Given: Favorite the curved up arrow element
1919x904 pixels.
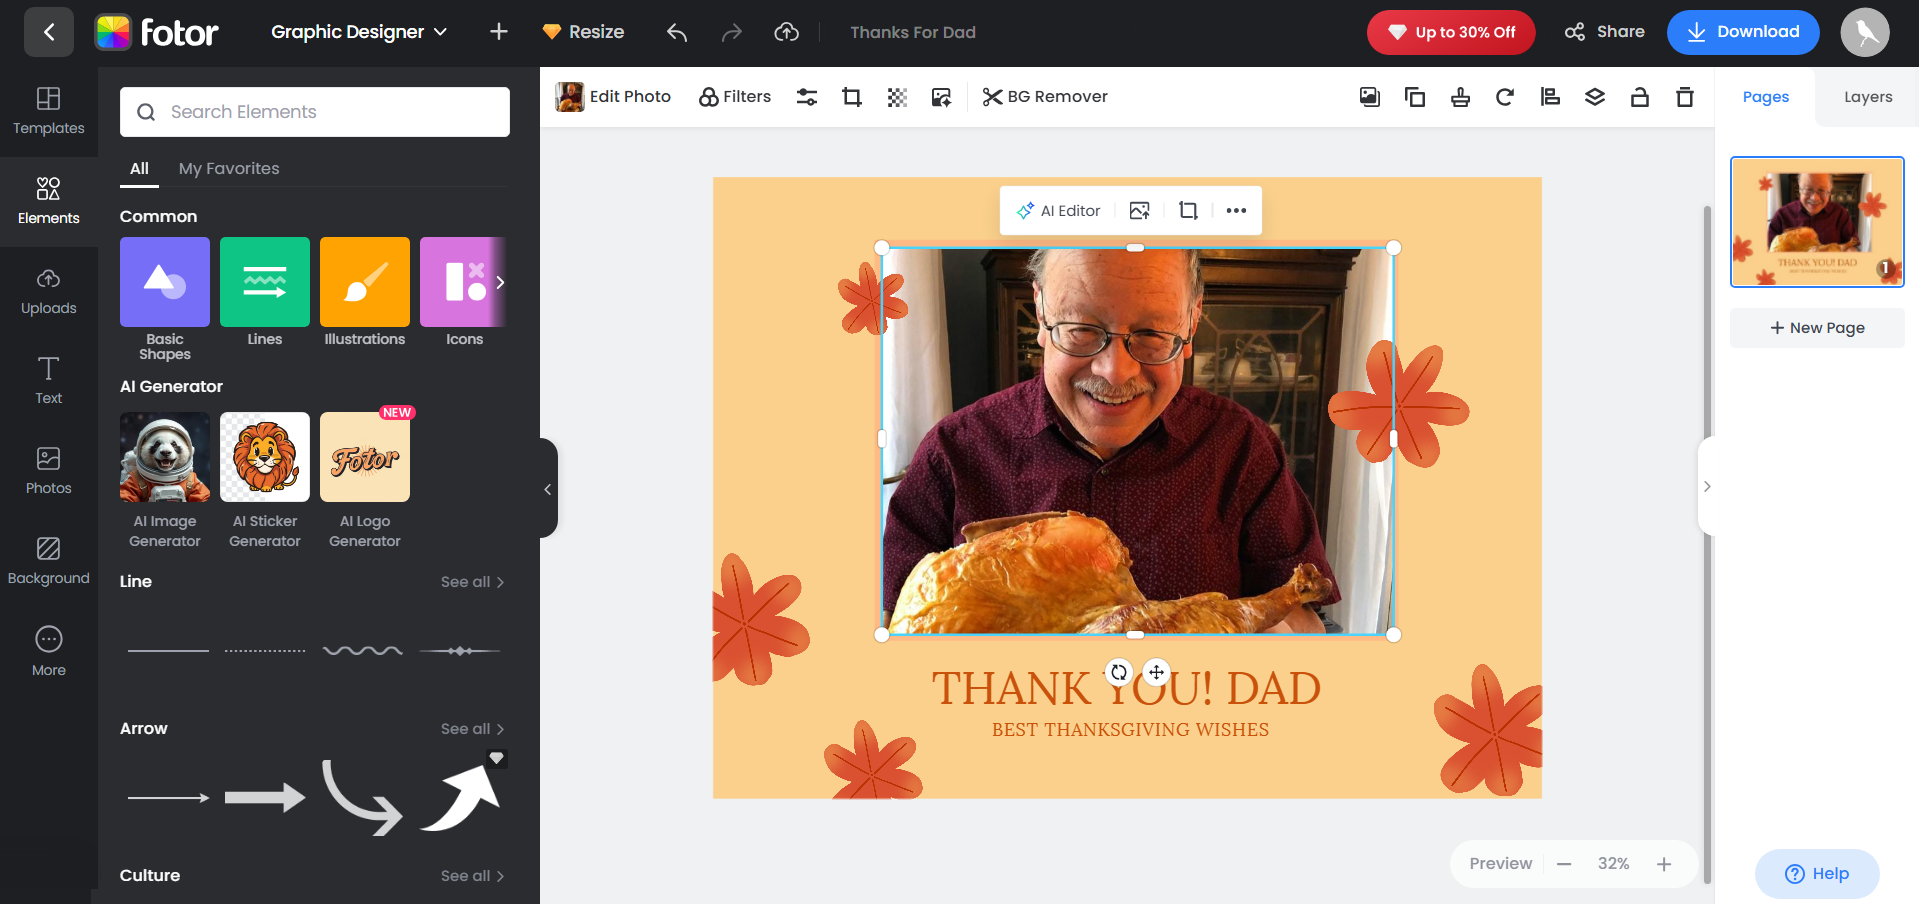Looking at the screenshot, I should (496, 758).
